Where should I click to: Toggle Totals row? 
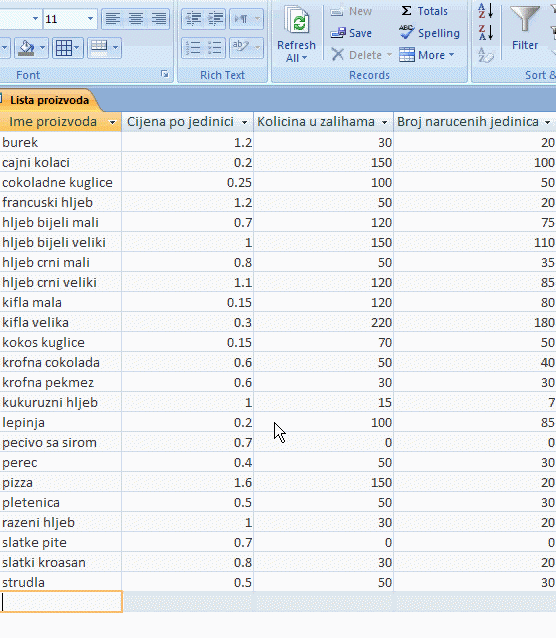[x=424, y=11]
